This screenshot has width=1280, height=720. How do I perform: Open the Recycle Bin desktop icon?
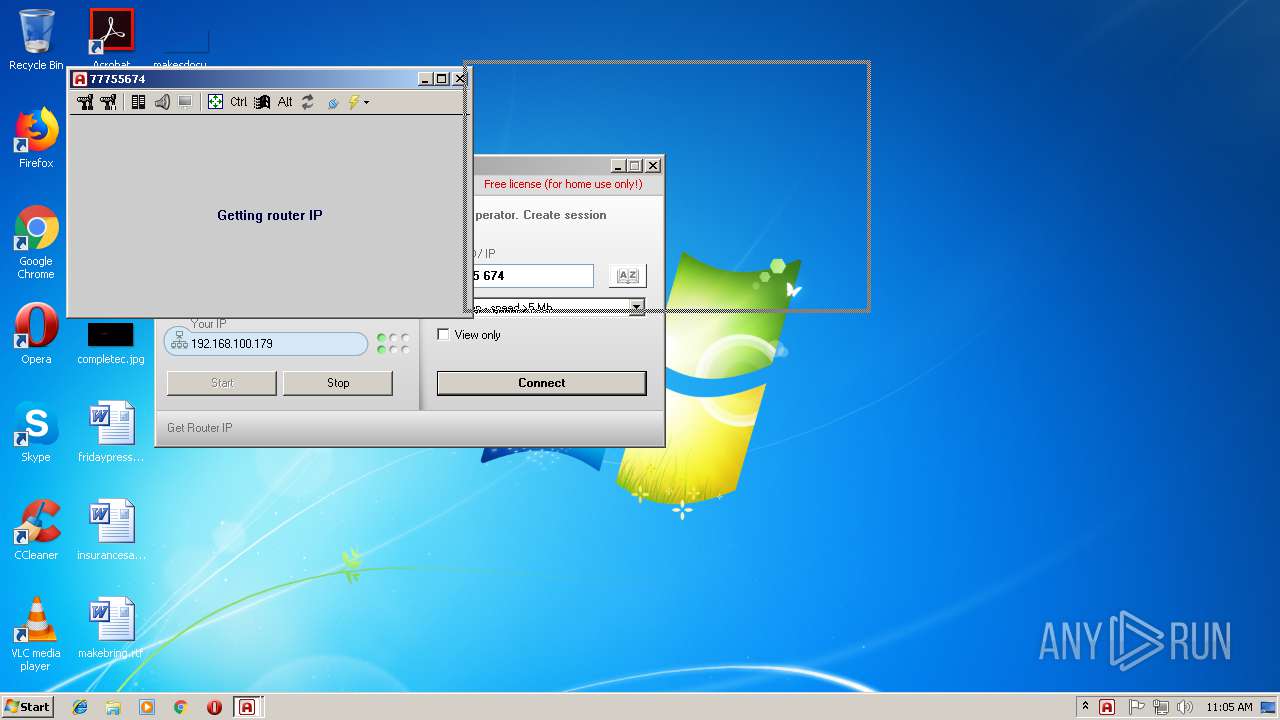coord(36,40)
